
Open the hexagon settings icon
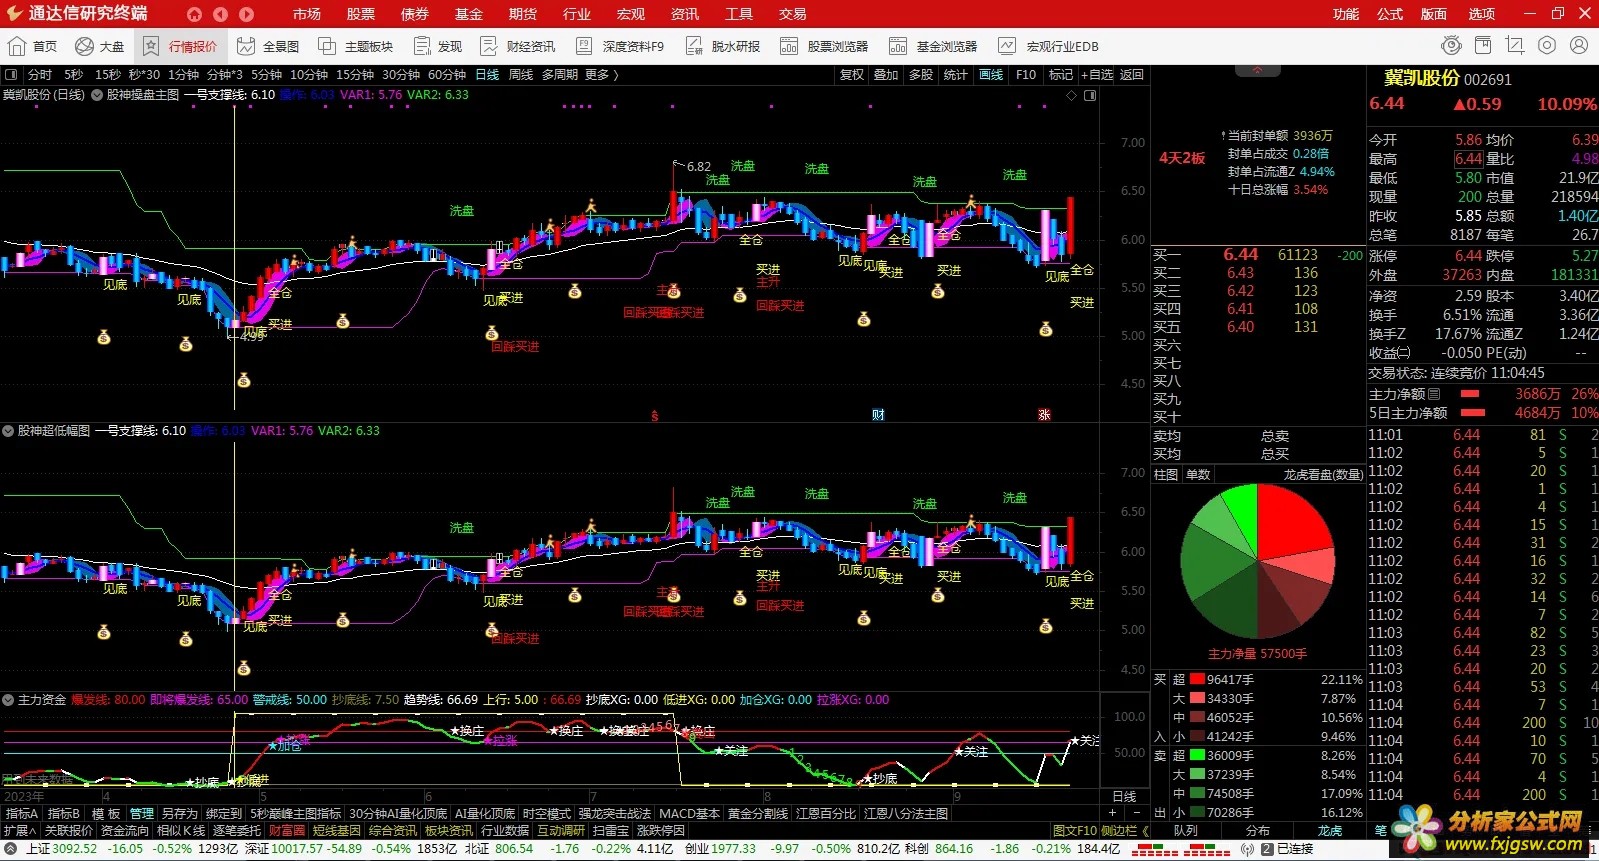coord(1547,45)
